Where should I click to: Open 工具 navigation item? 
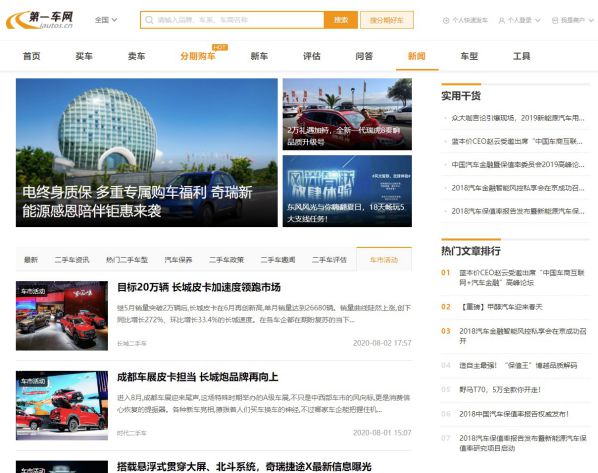[522, 56]
